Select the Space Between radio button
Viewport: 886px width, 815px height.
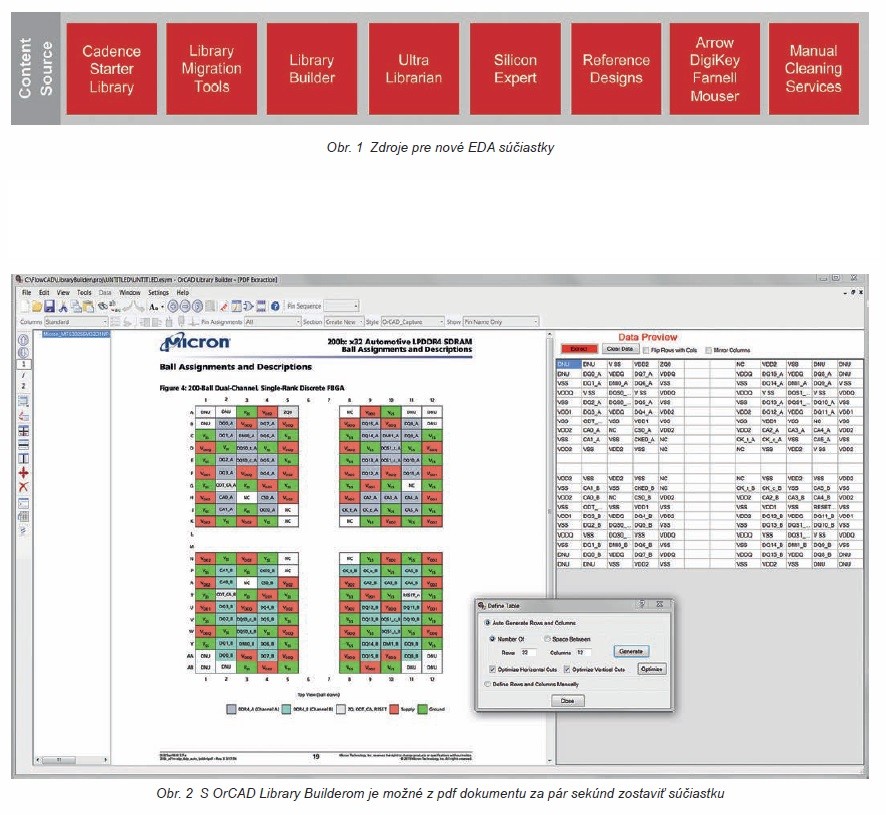547,639
